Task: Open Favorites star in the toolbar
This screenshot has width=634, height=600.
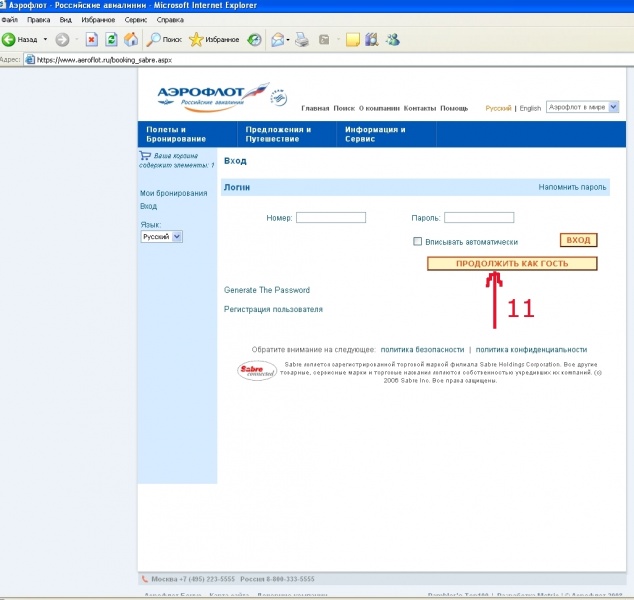Action: 197,40
